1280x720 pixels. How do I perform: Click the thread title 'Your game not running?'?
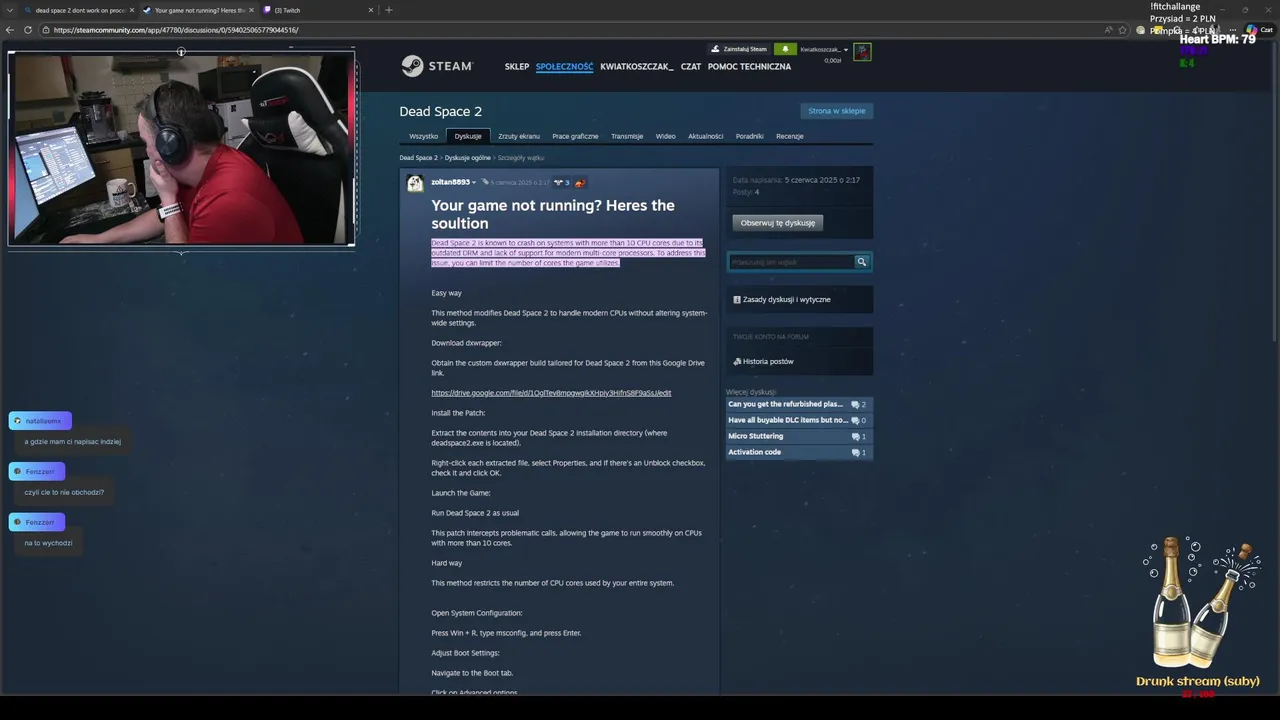(553, 214)
